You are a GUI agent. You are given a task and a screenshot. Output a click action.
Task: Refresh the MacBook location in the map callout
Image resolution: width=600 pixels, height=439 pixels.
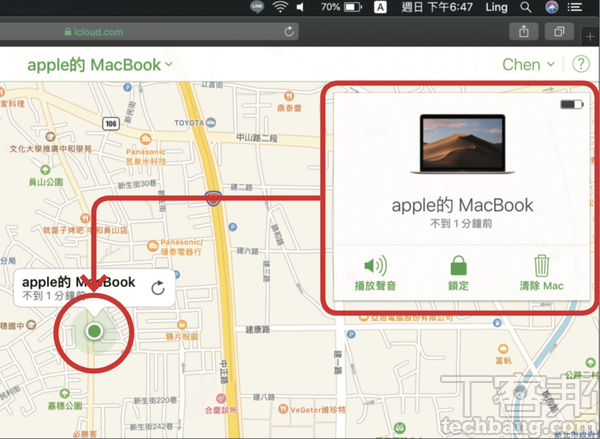(x=158, y=288)
